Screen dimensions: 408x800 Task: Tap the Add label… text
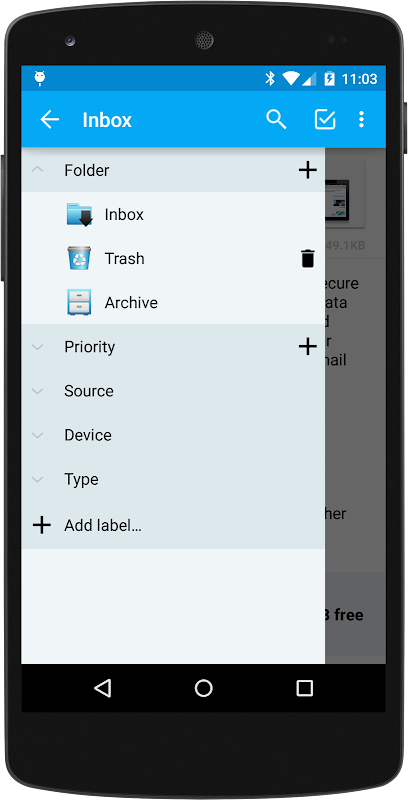pyautogui.click(x=103, y=525)
